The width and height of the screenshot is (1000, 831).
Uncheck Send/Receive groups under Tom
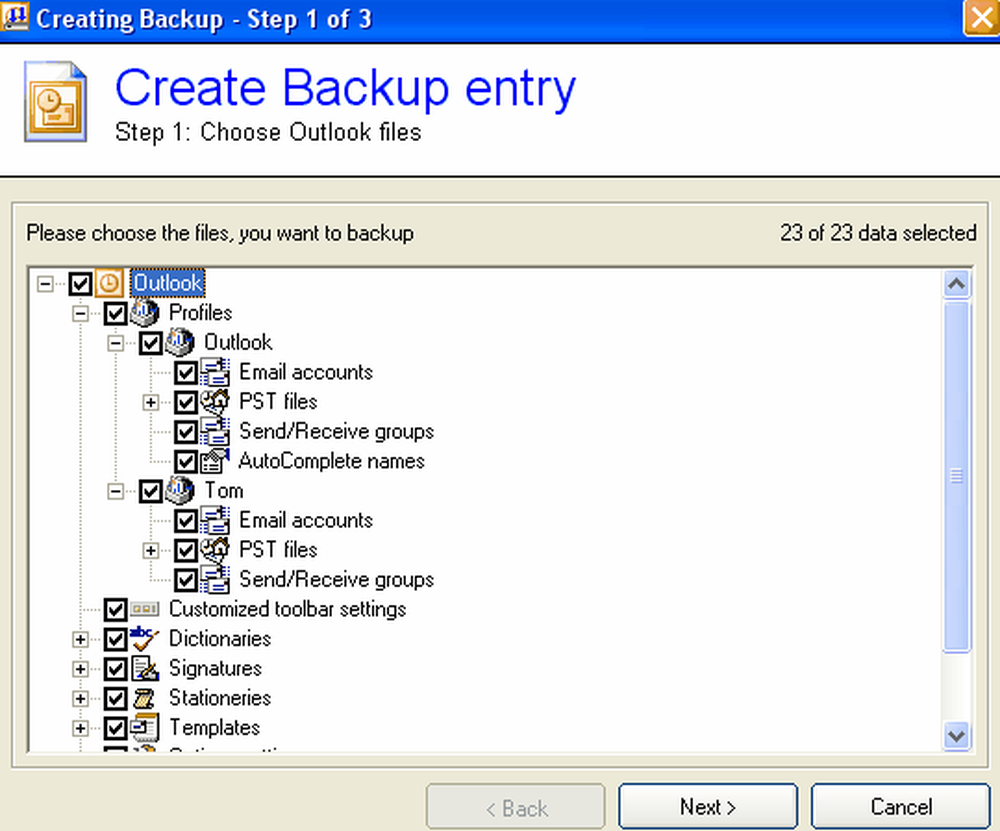pyautogui.click(x=186, y=580)
